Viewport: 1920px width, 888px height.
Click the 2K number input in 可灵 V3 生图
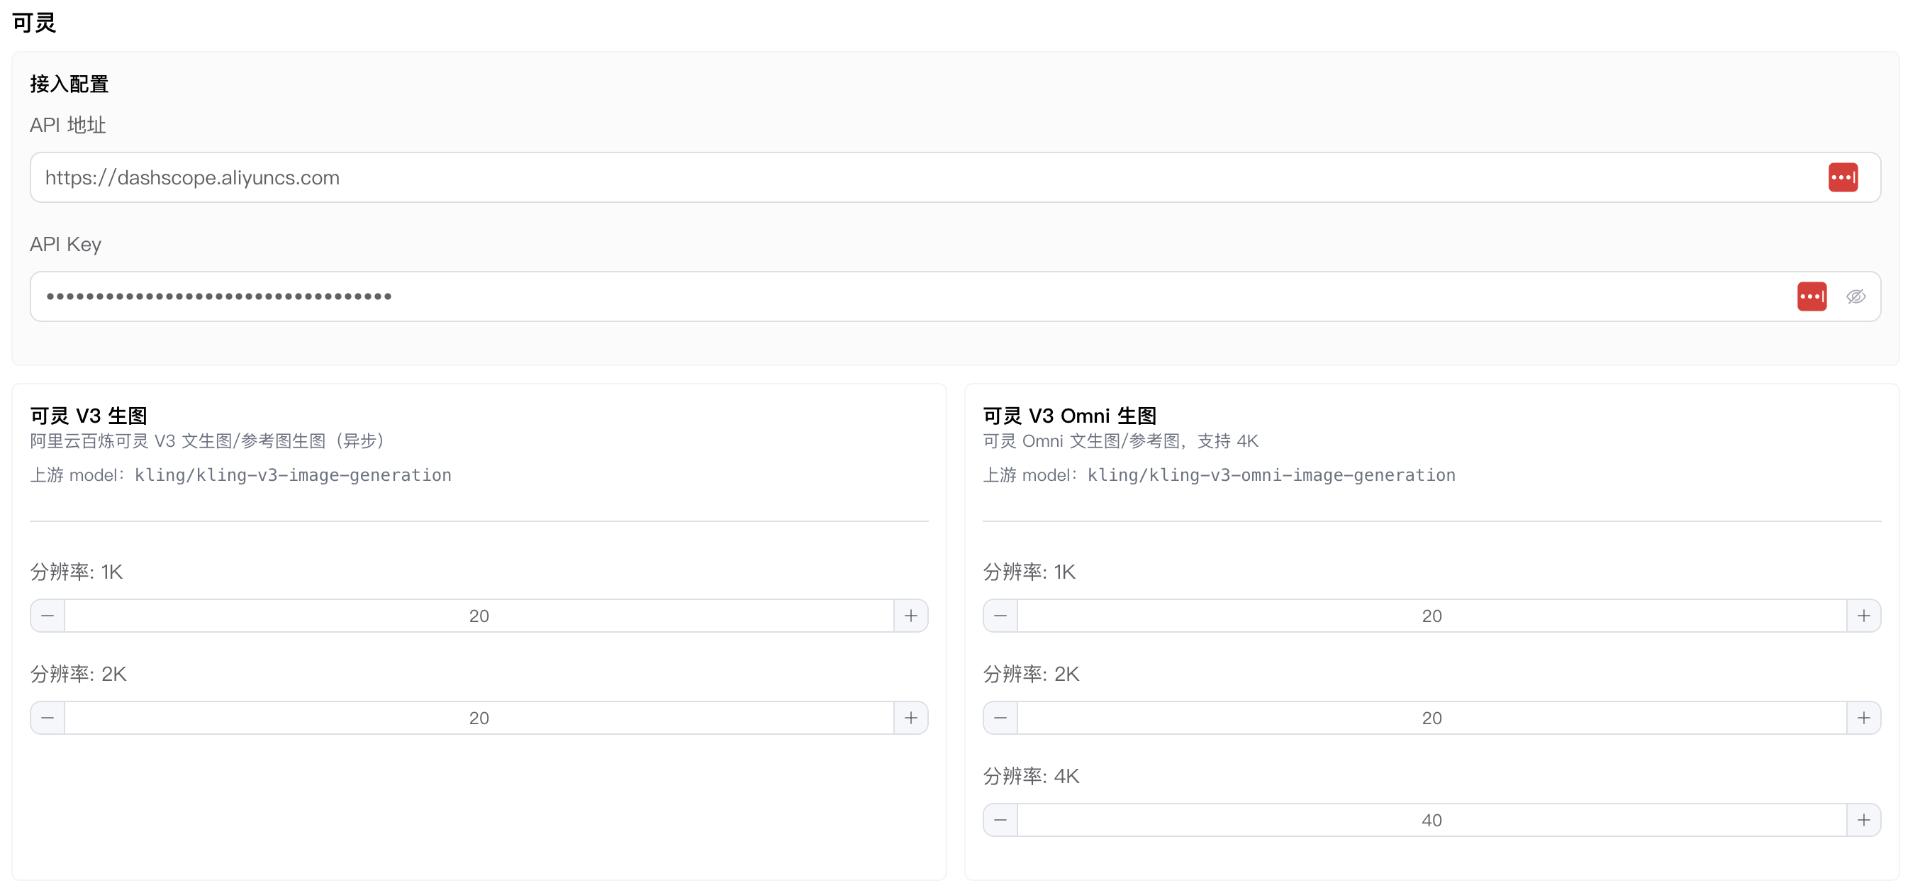coord(479,718)
